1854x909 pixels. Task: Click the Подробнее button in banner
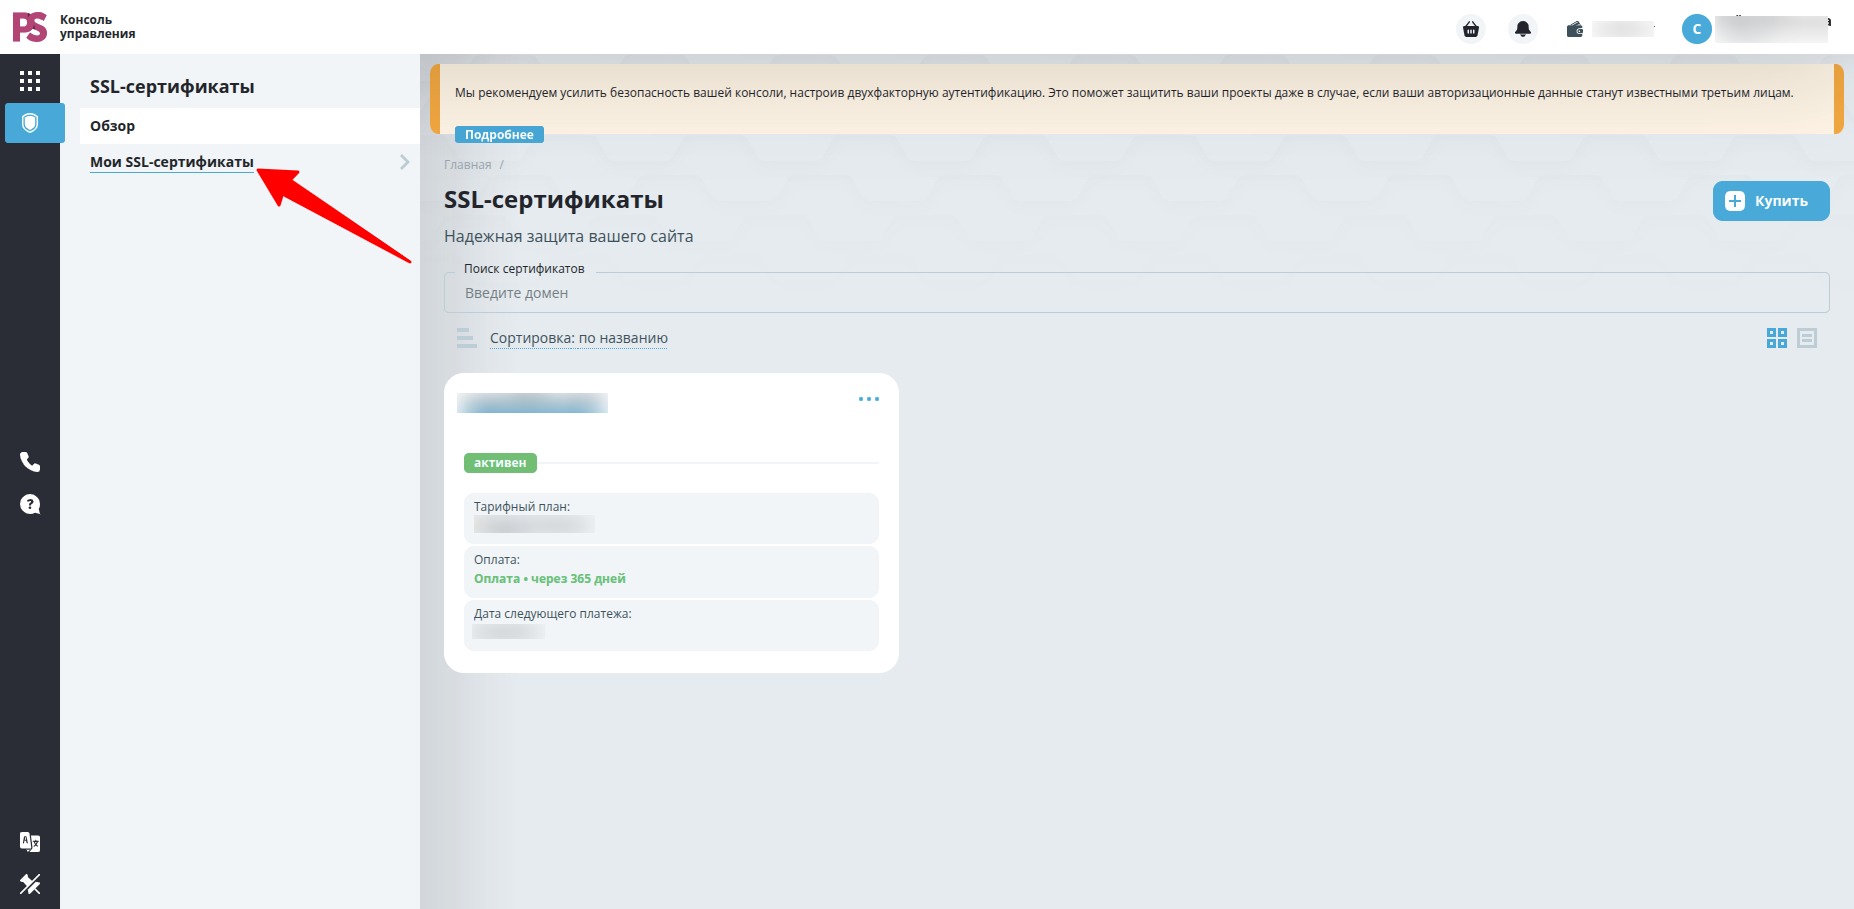[499, 135]
